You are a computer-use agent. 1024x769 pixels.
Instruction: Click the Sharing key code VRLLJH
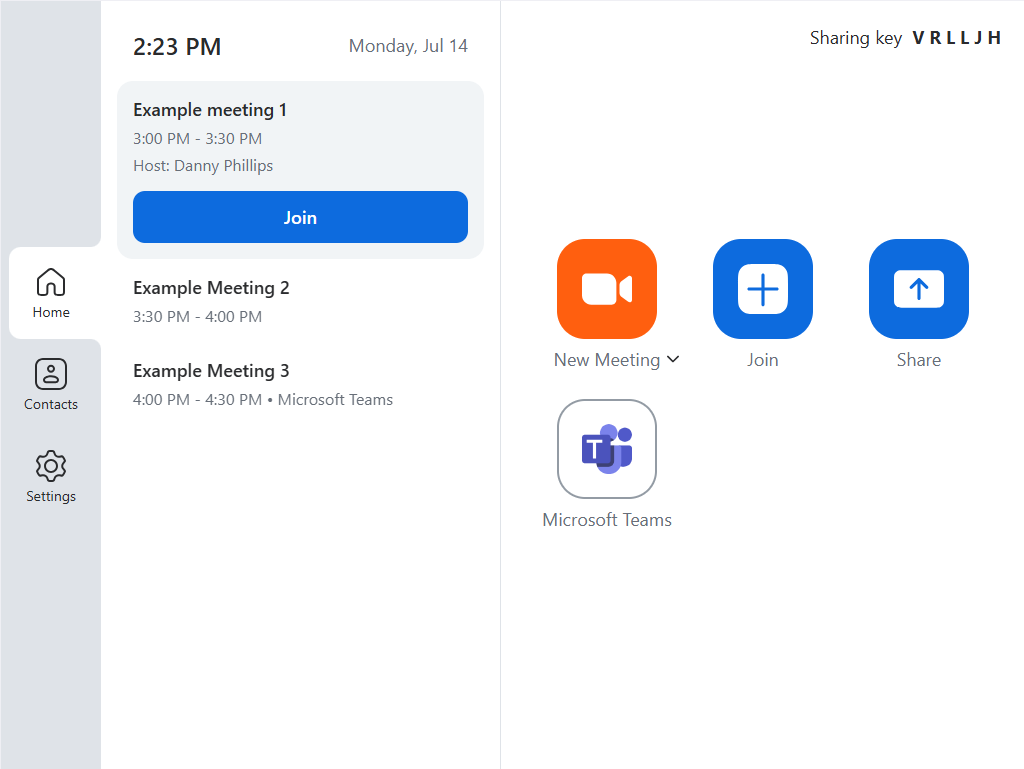coord(956,38)
